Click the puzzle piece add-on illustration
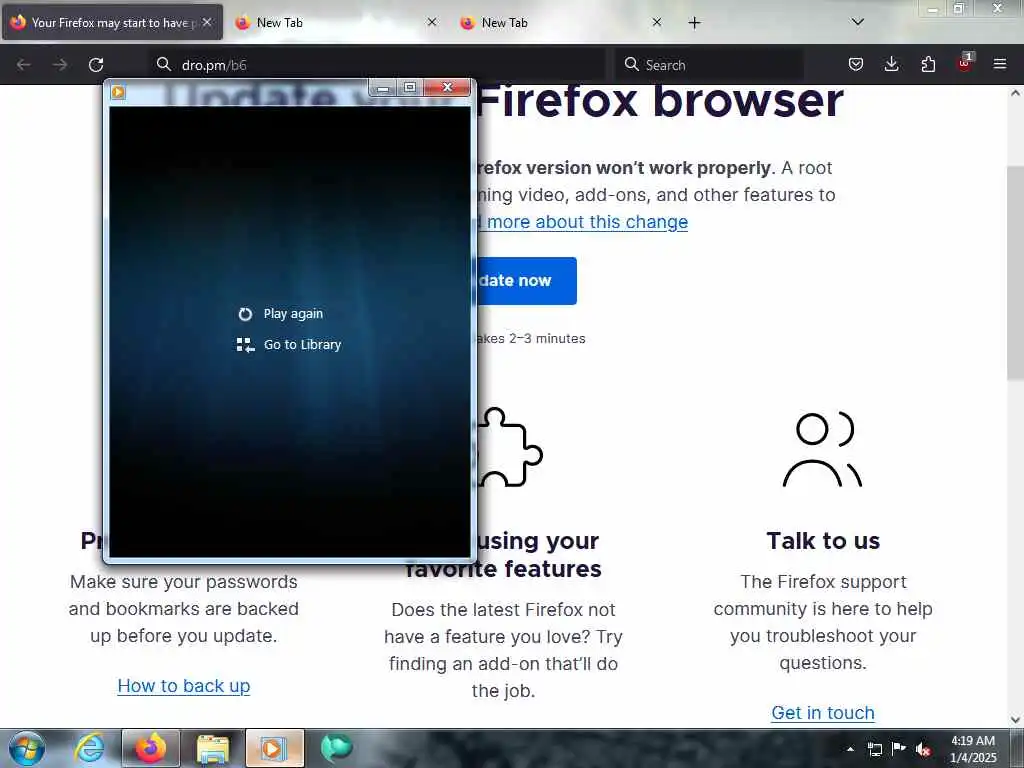This screenshot has width=1024, height=768. (509, 447)
